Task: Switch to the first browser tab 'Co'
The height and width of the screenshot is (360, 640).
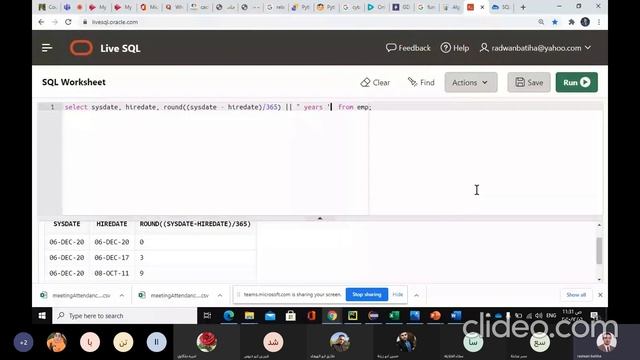Action: click(x=47, y=7)
